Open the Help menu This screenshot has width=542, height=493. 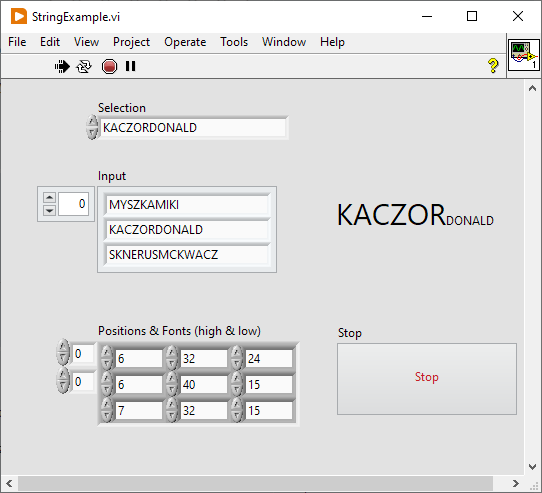click(x=332, y=42)
